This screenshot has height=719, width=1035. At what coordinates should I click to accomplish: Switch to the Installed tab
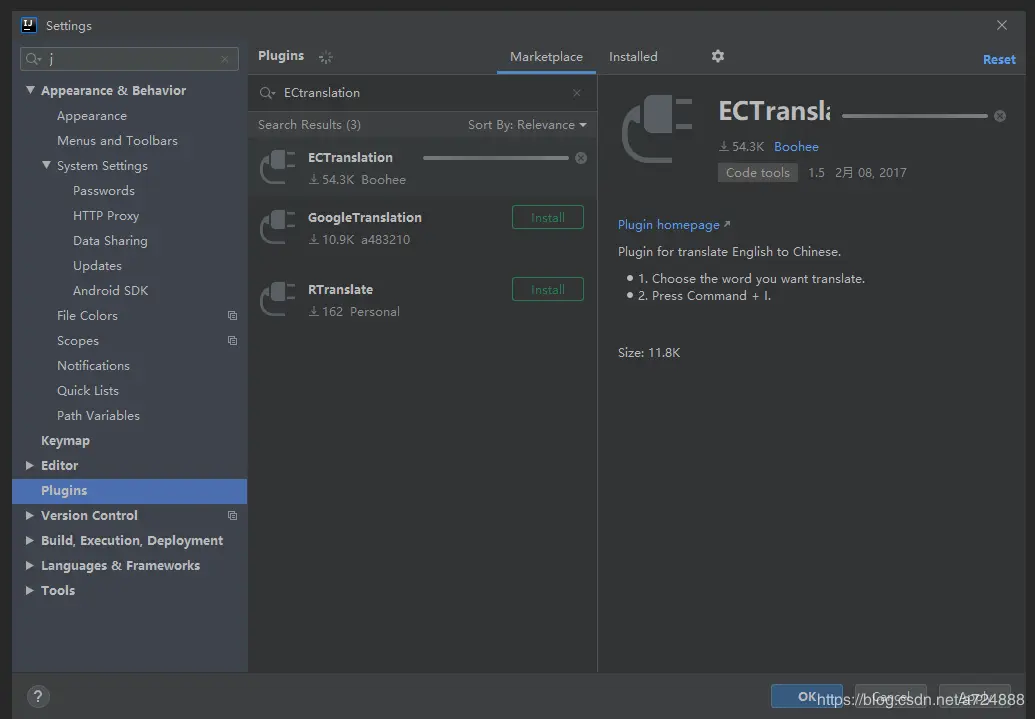click(633, 57)
